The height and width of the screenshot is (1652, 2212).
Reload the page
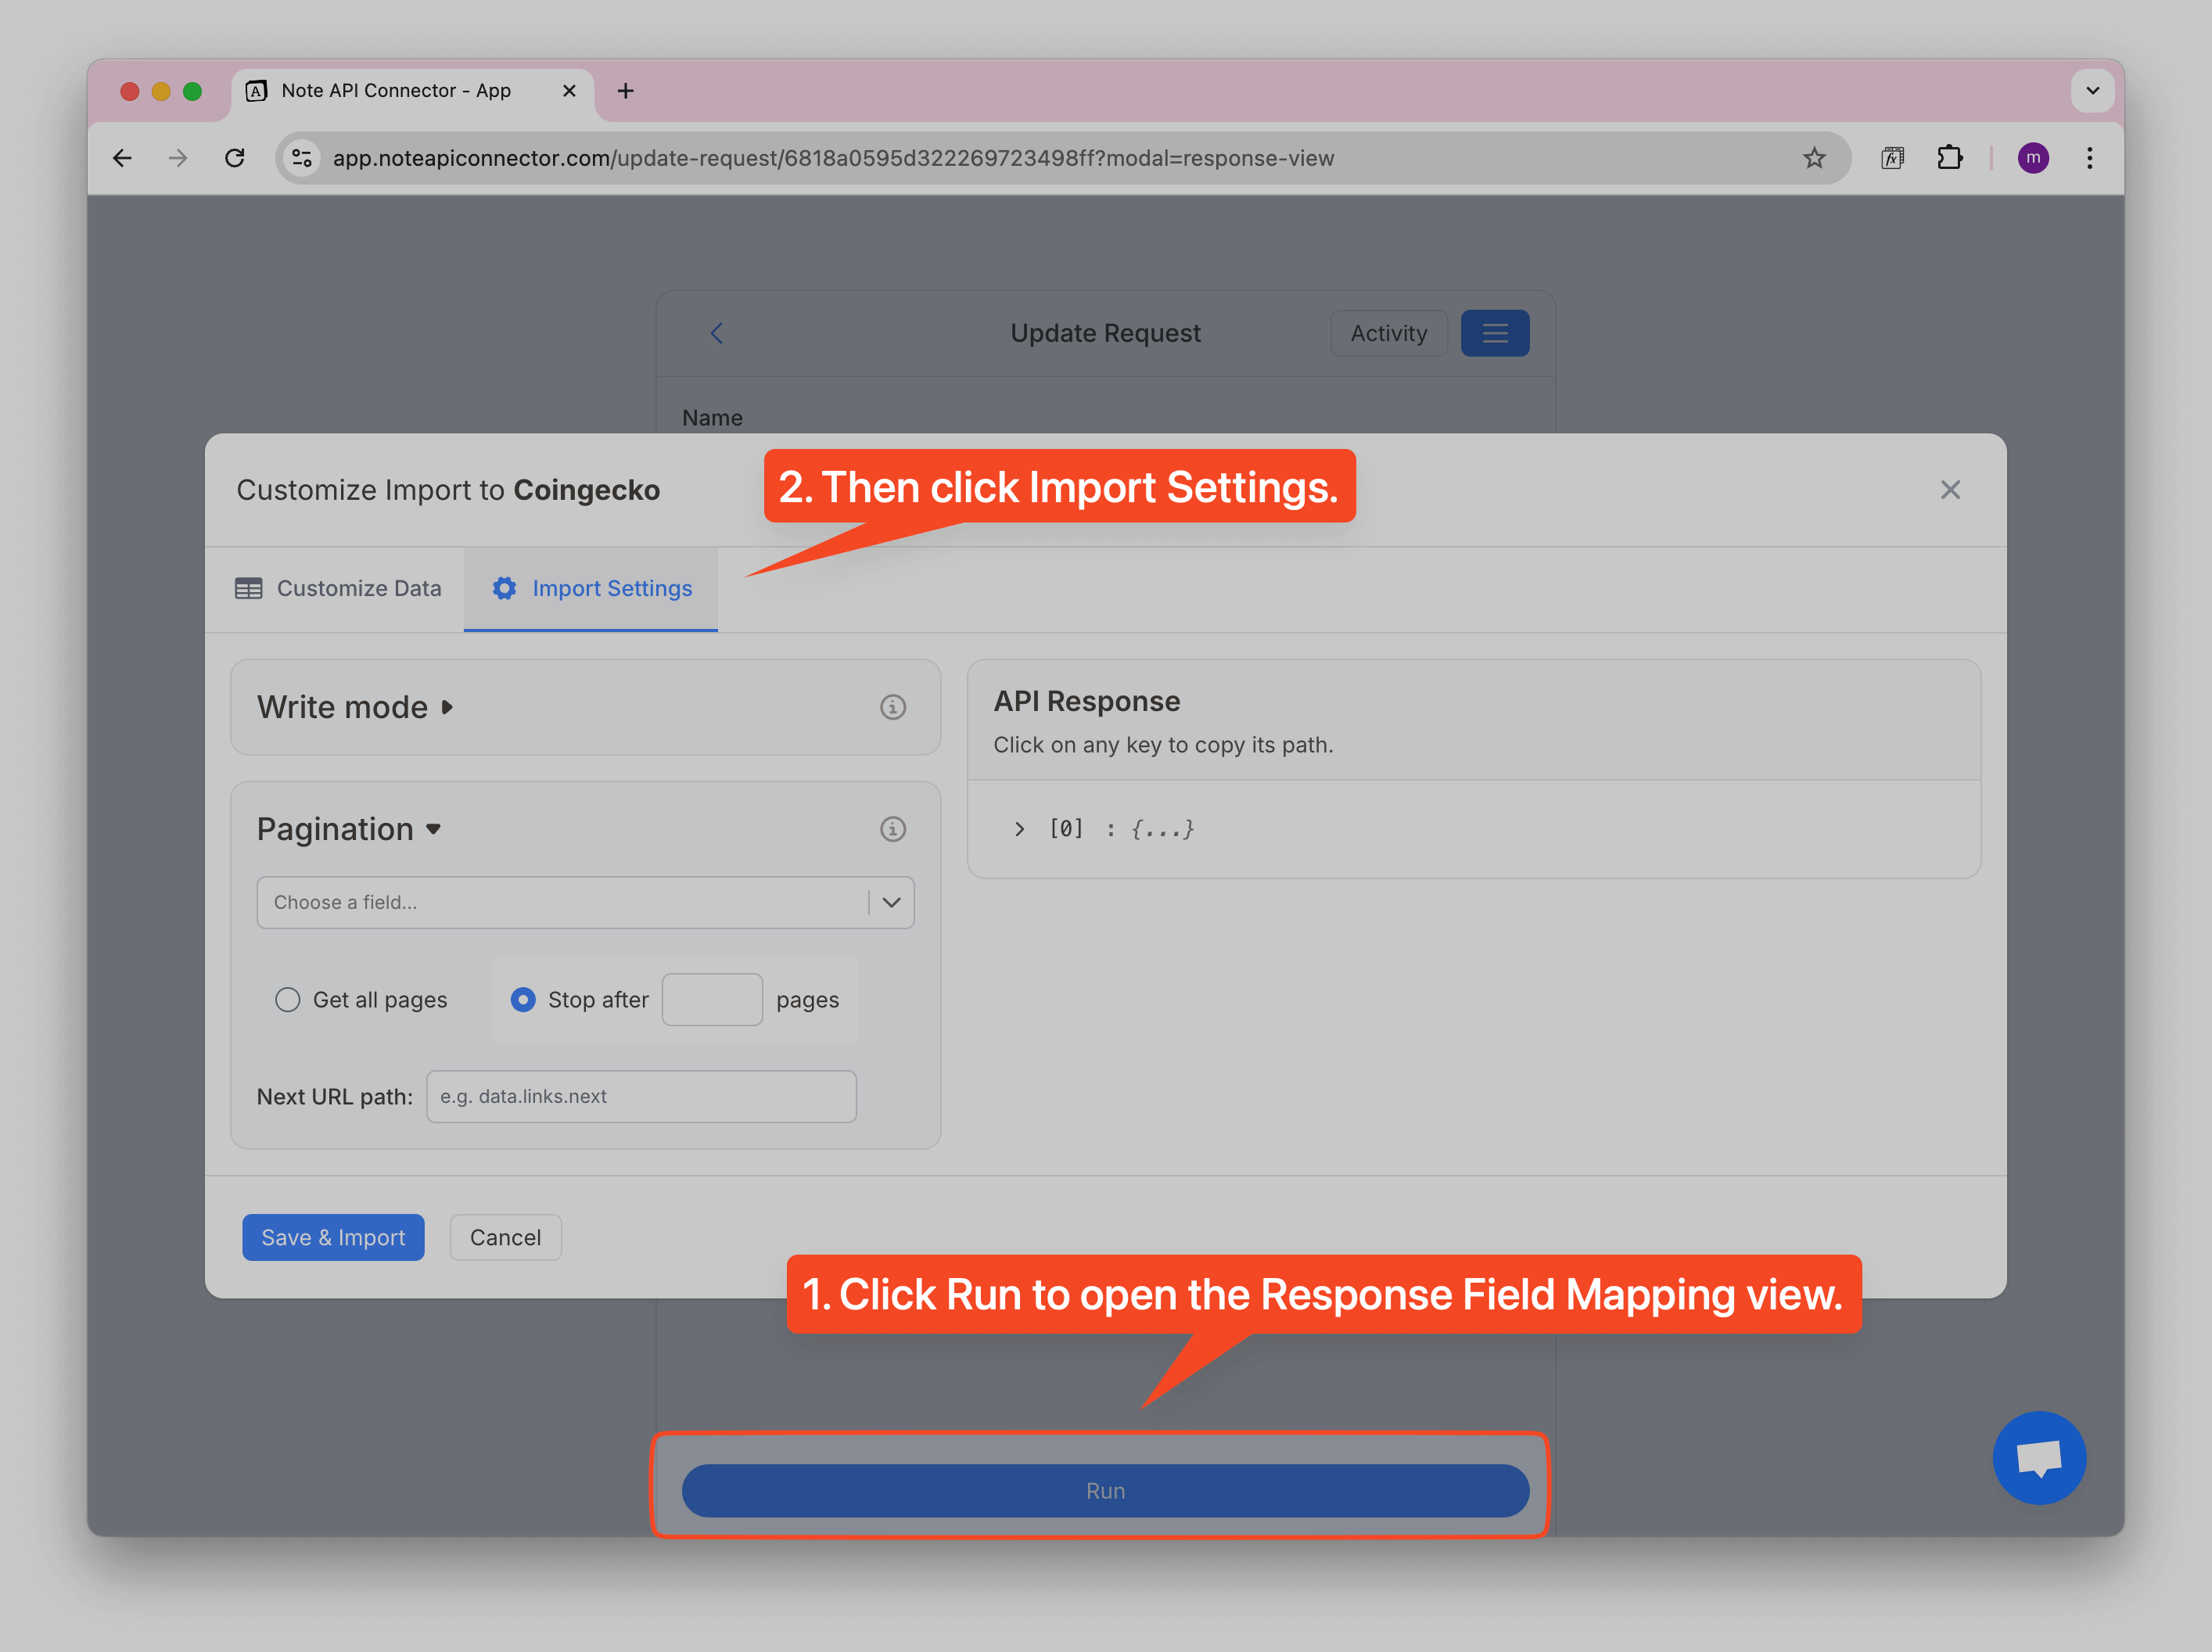[x=235, y=158]
